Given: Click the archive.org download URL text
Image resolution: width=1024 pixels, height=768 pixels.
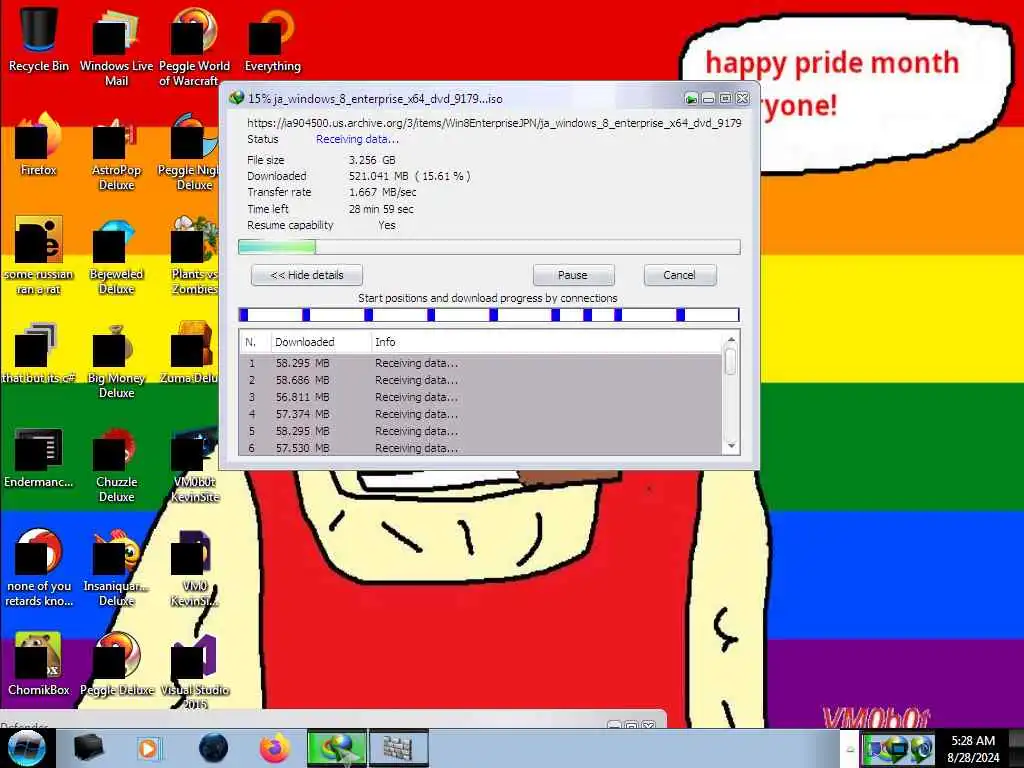Looking at the screenshot, I should [x=494, y=123].
